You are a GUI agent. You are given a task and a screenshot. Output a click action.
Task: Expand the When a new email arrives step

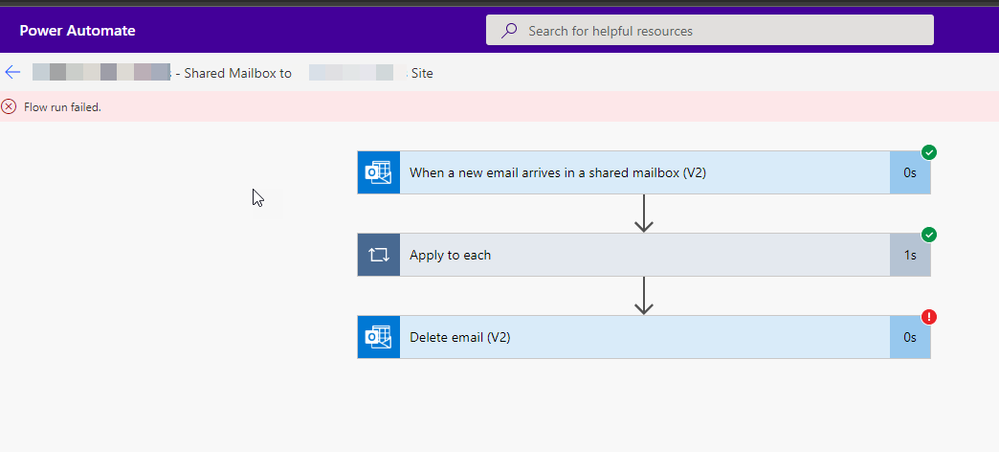coord(644,172)
